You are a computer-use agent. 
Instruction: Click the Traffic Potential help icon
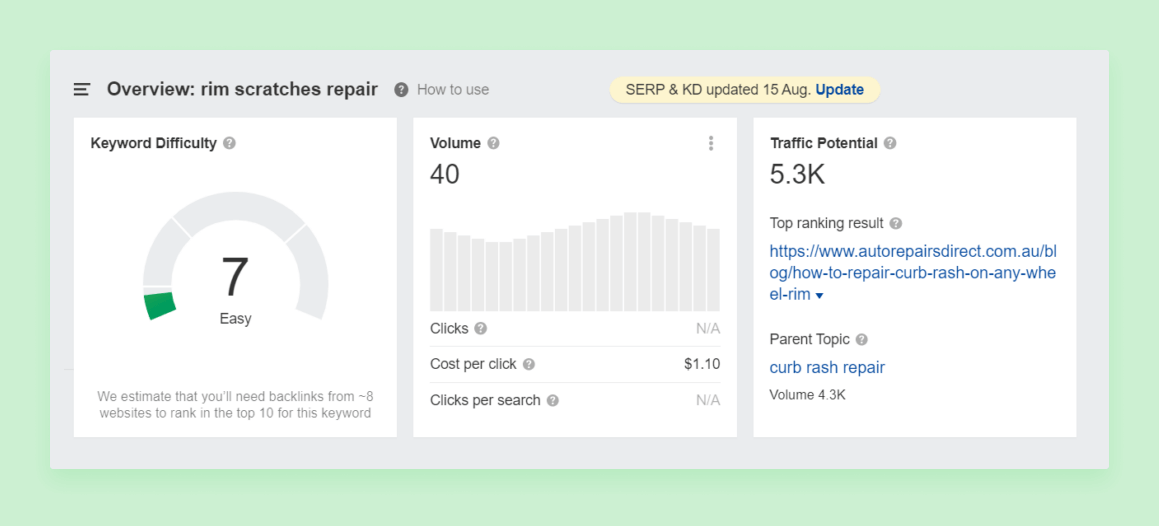[890, 143]
